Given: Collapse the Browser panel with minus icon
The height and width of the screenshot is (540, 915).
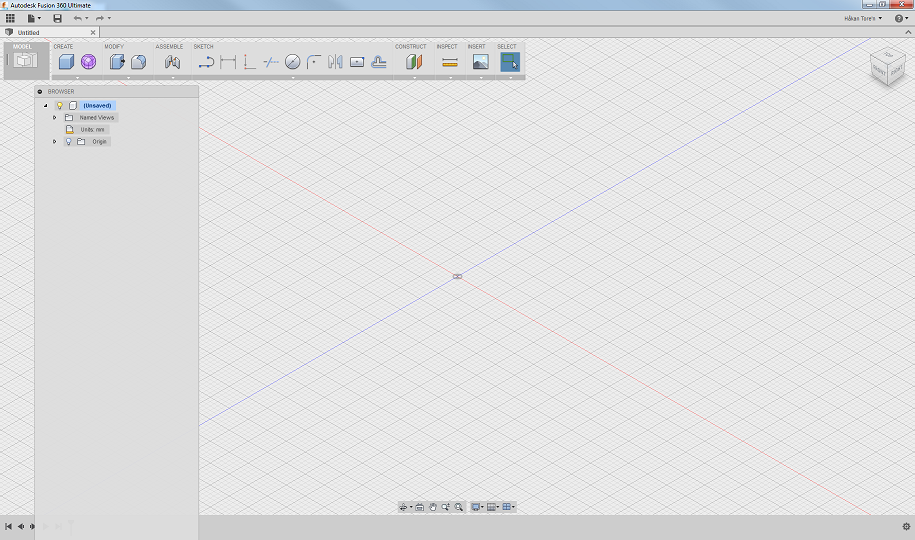Looking at the screenshot, I should [x=40, y=92].
